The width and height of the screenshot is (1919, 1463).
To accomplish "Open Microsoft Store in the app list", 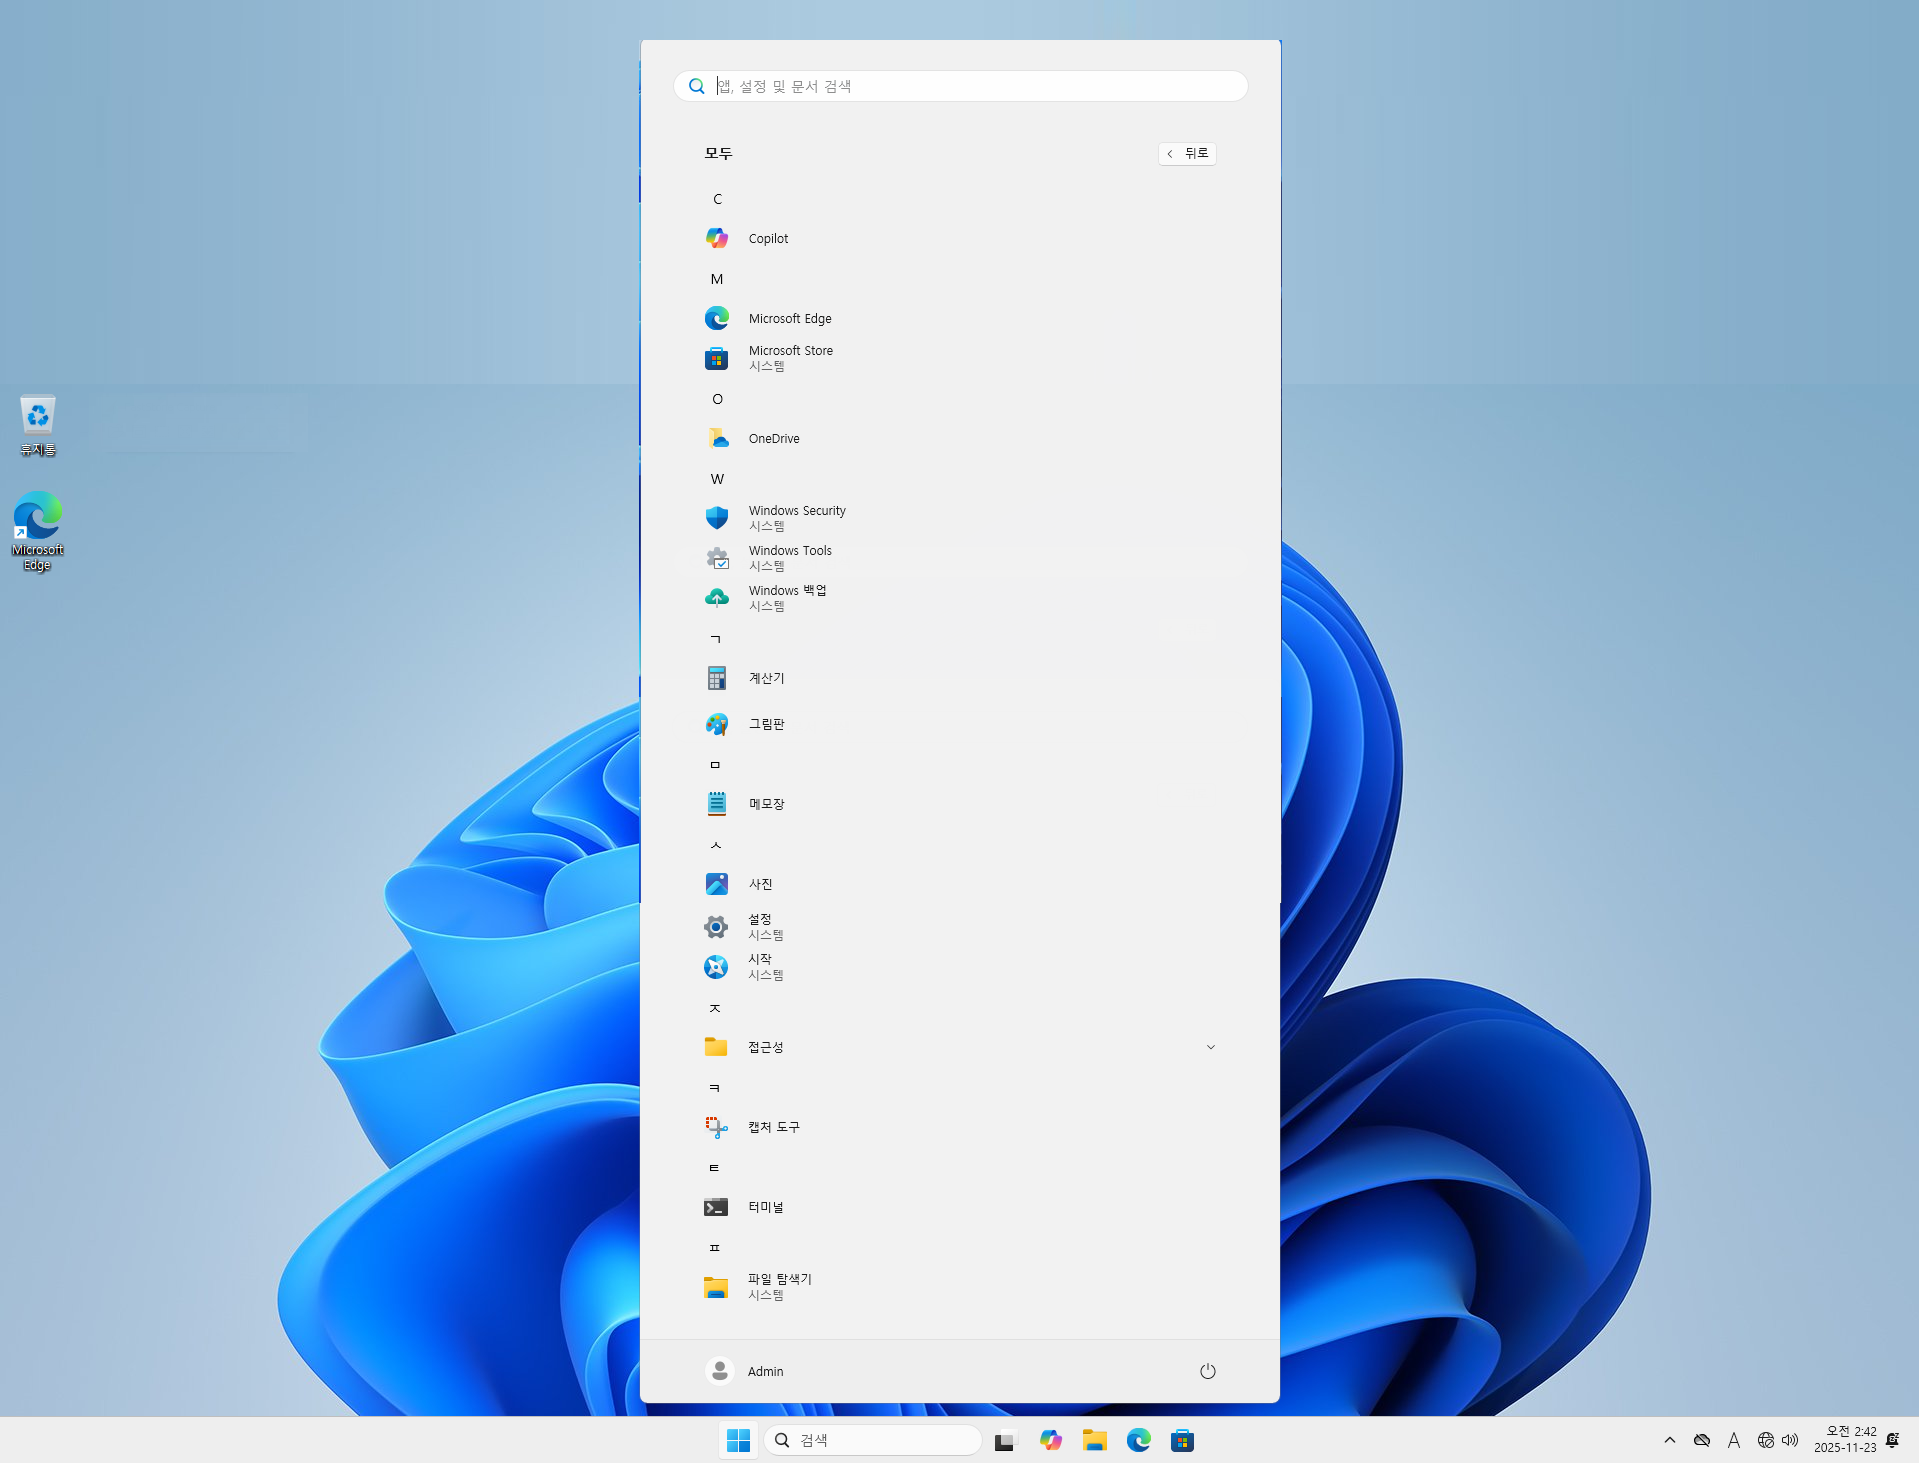I will [960, 358].
